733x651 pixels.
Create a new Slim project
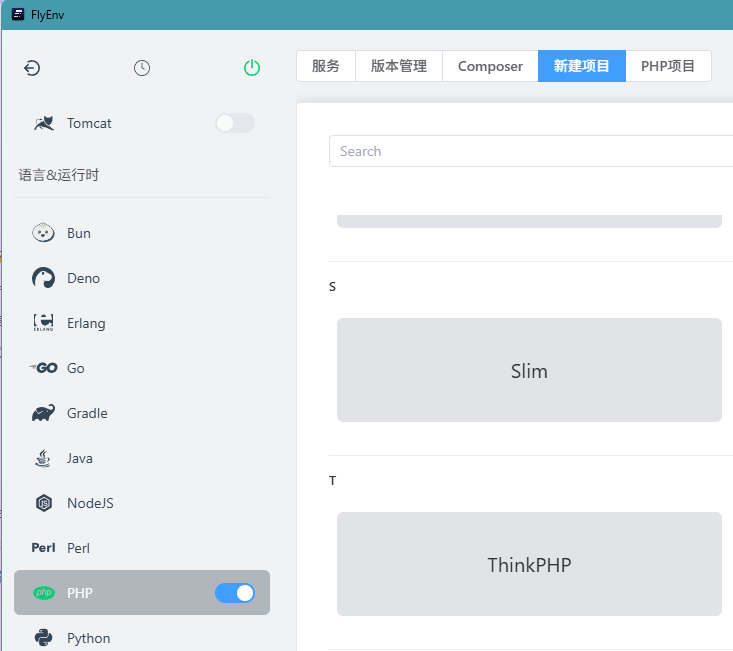(529, 370)
